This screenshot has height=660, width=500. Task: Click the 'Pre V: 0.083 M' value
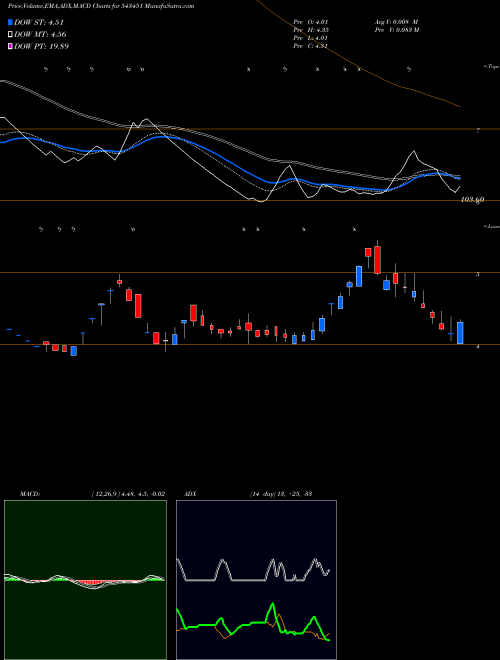(x=397, y=30)
